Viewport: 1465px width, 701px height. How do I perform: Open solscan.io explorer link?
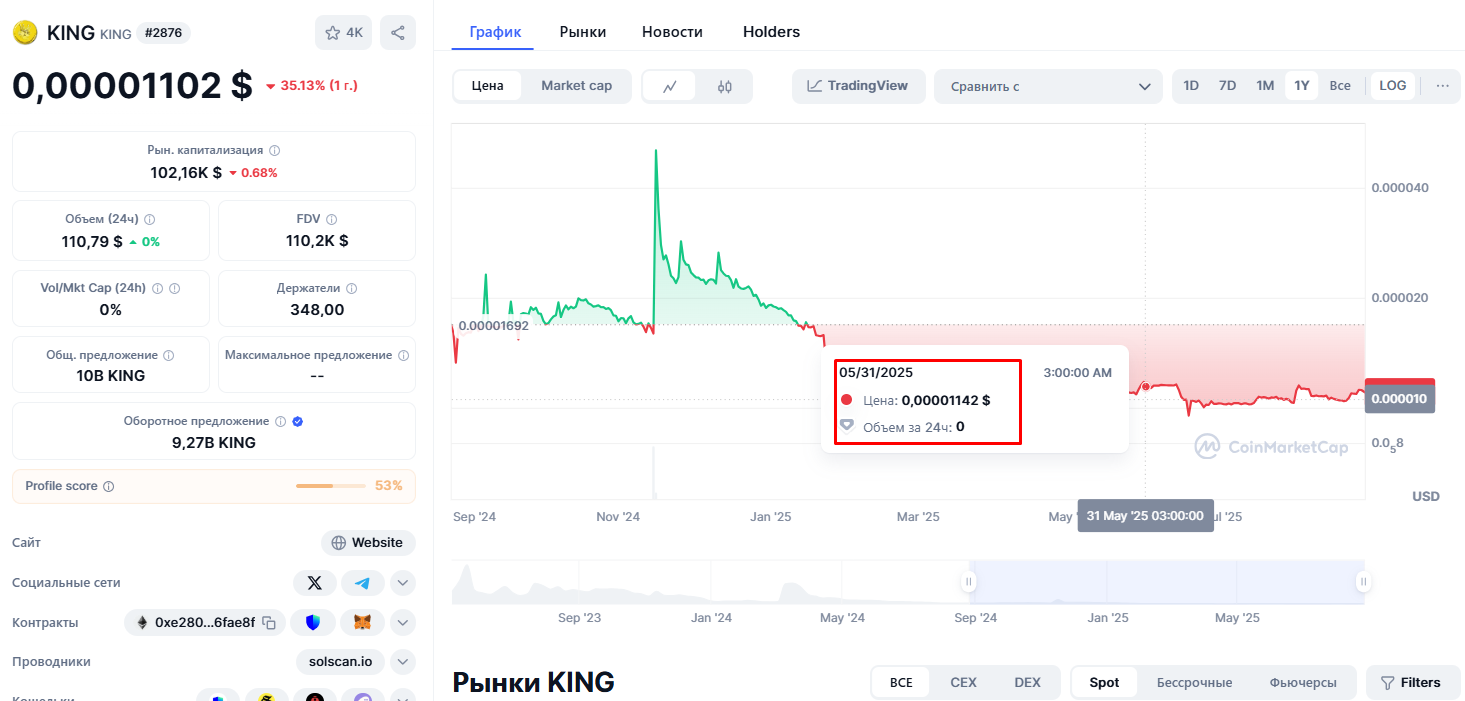pyautogui.click(x=341, y=662)
